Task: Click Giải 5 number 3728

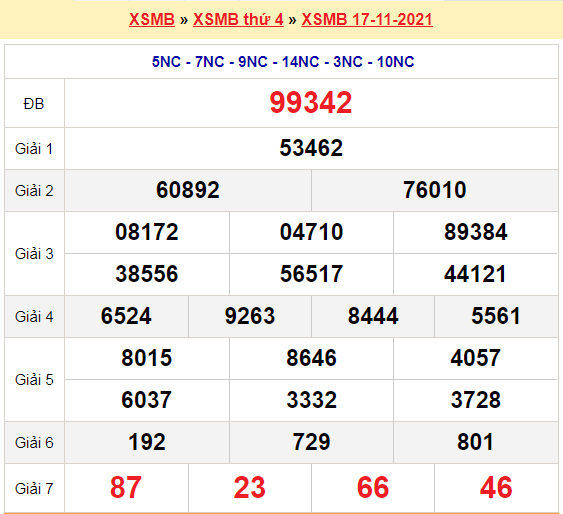Action: (475, 400)
